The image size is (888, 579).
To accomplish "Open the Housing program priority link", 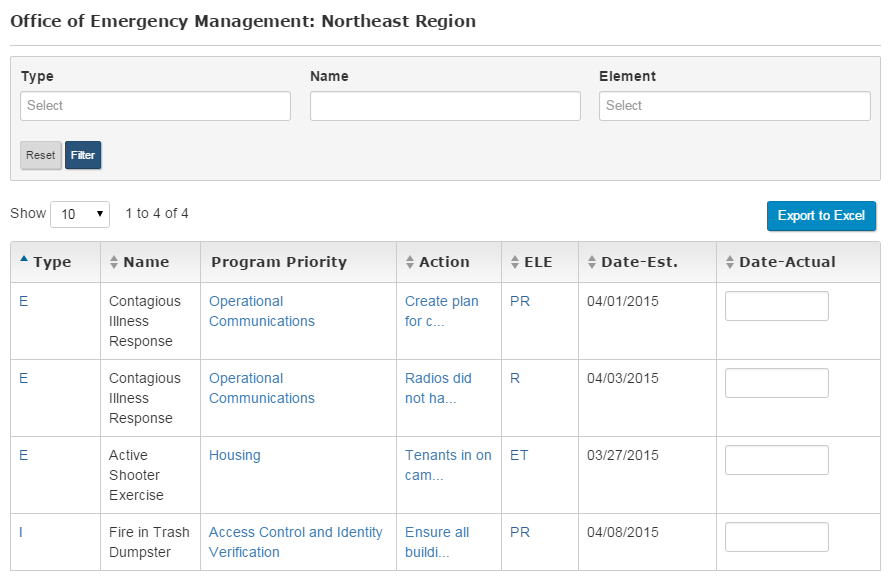I will click(x=234, y=455).
